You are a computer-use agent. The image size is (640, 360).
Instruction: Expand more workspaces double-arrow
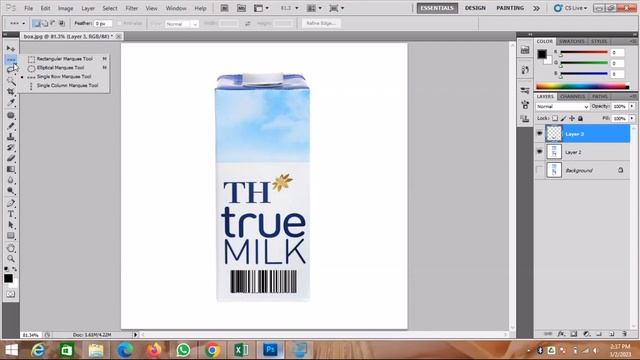536,8
